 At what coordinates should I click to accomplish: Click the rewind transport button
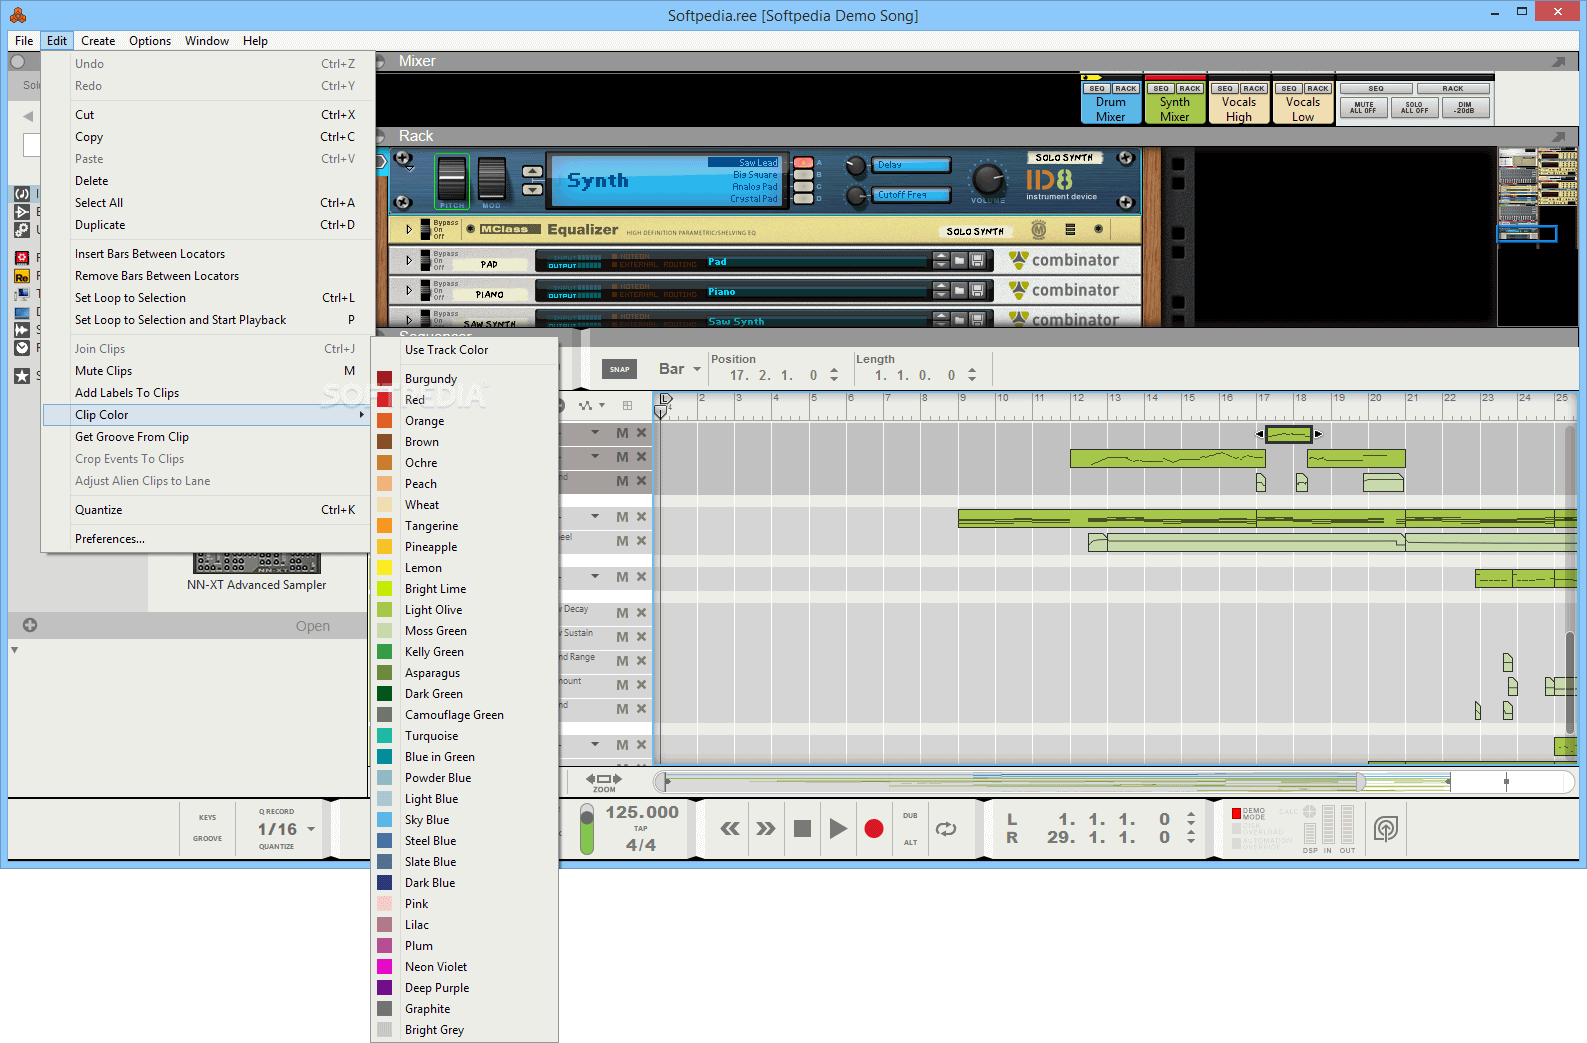point(730,828)
